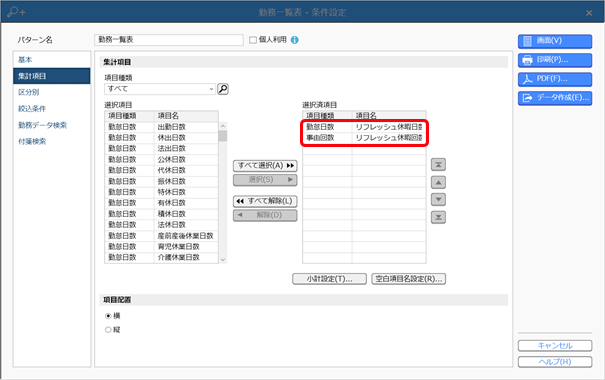Select 有休日数 row in 選択項目 list
Screen dimensions: 605x380
click(x=161, y=203)
